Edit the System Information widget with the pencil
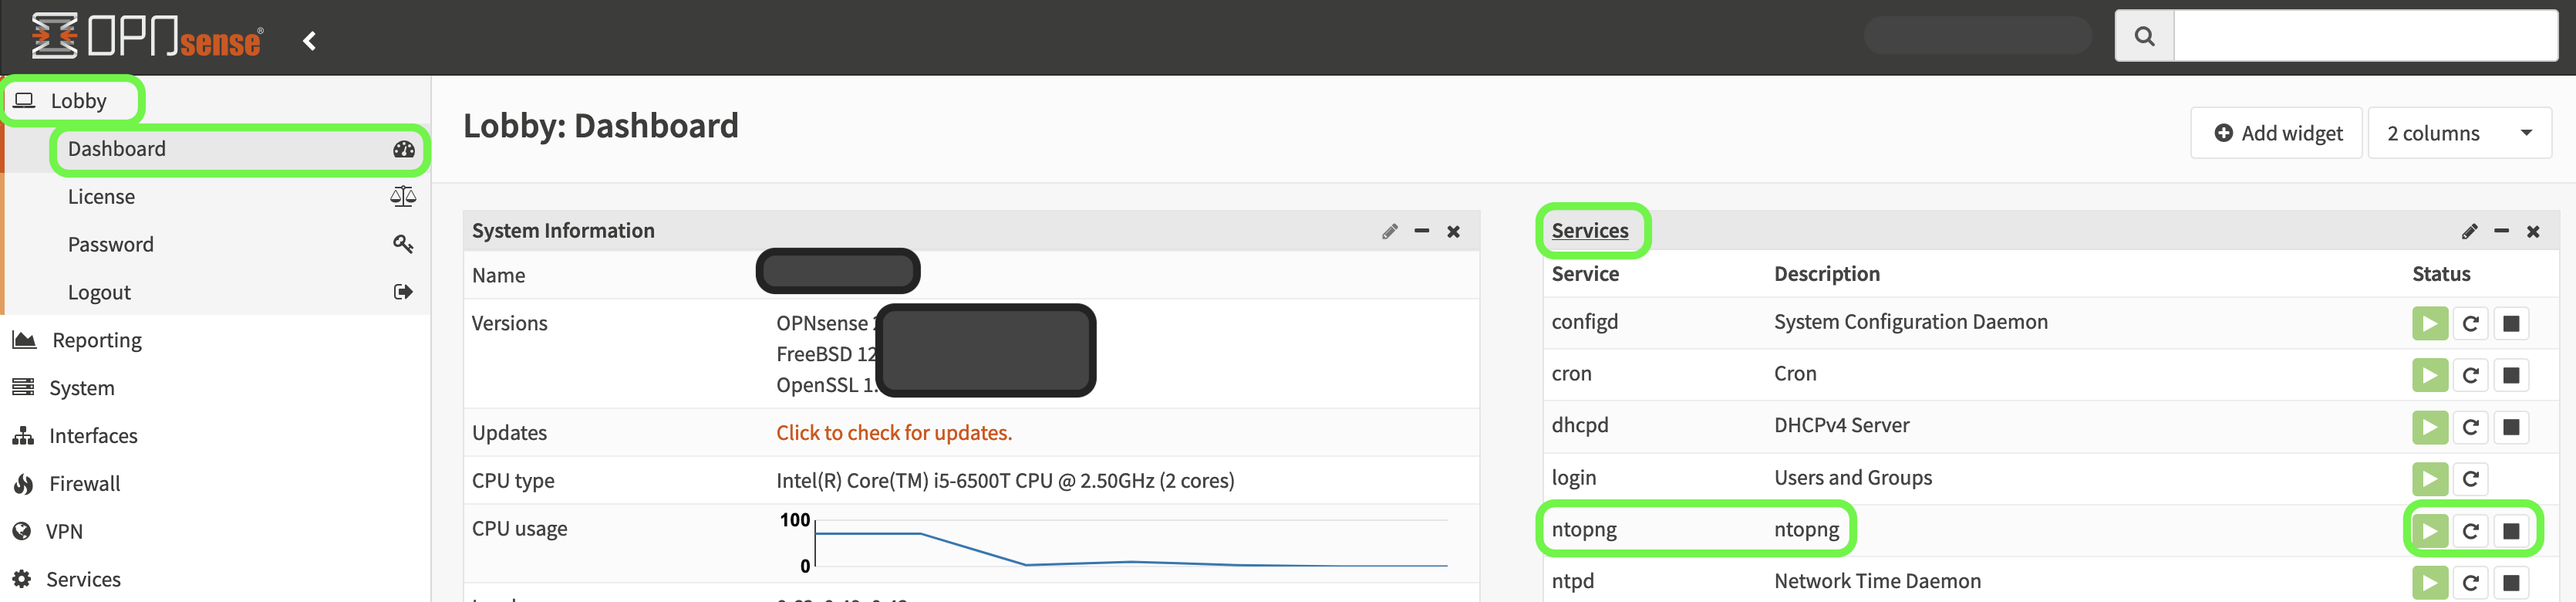 pyautogui.click(x=1389, y=232)
